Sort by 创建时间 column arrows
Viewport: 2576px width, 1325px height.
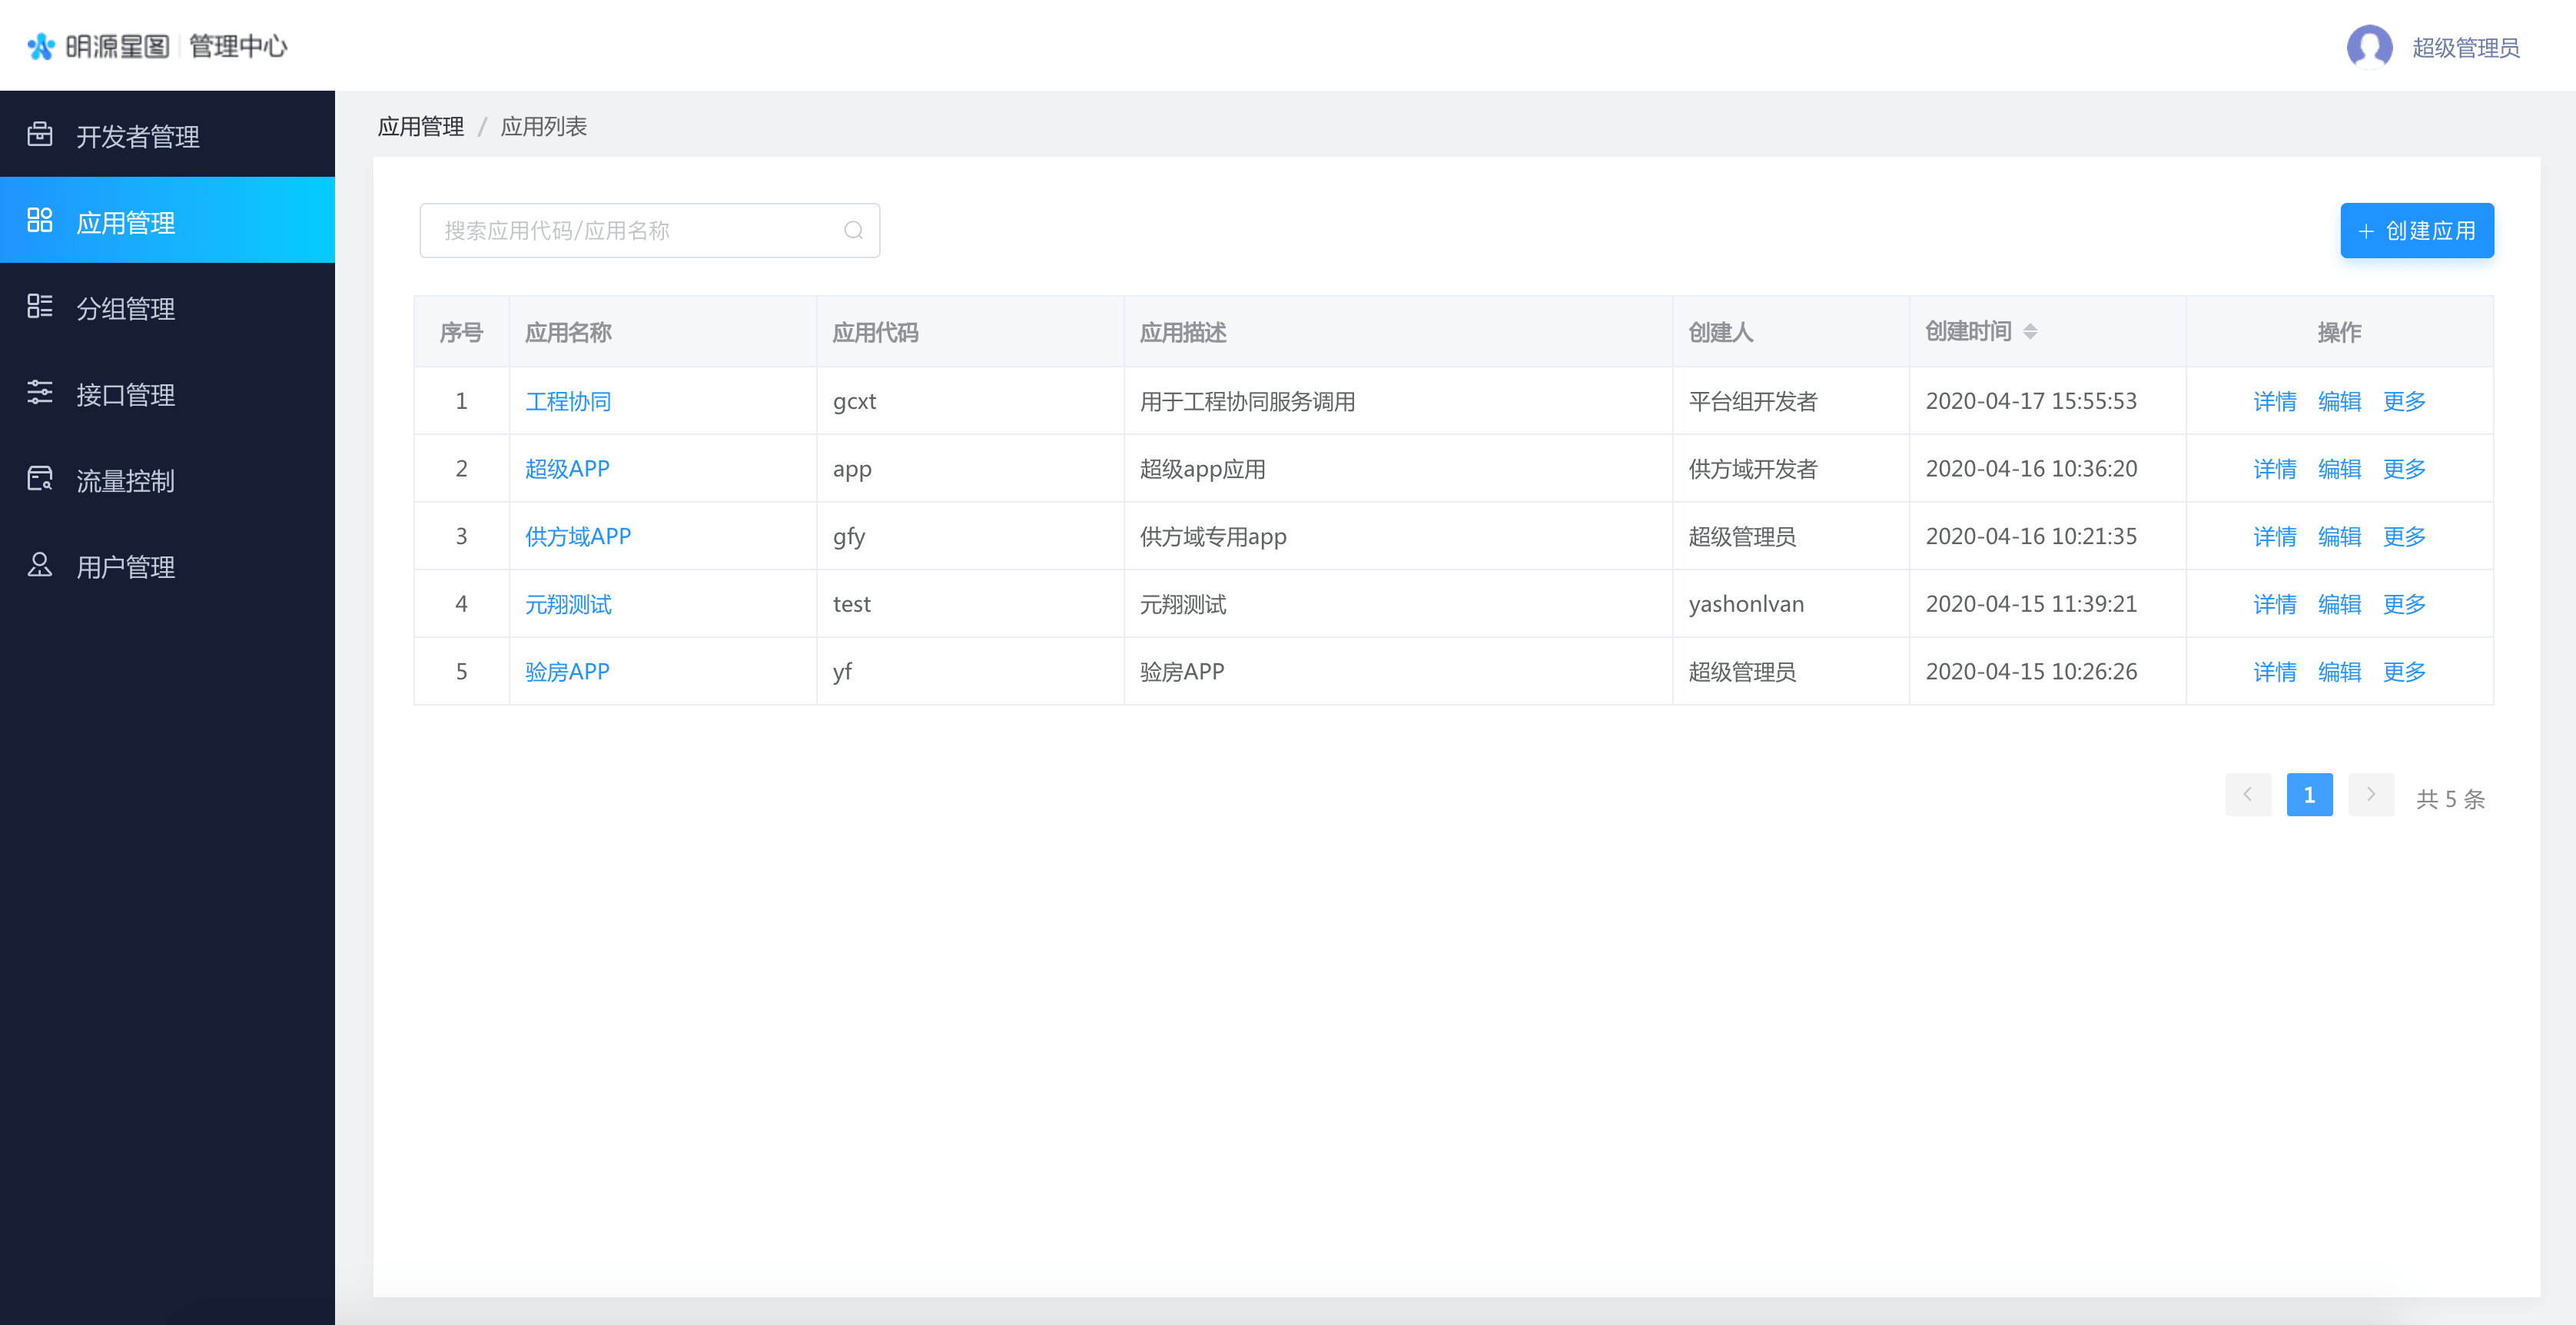tap(2030, 331)
